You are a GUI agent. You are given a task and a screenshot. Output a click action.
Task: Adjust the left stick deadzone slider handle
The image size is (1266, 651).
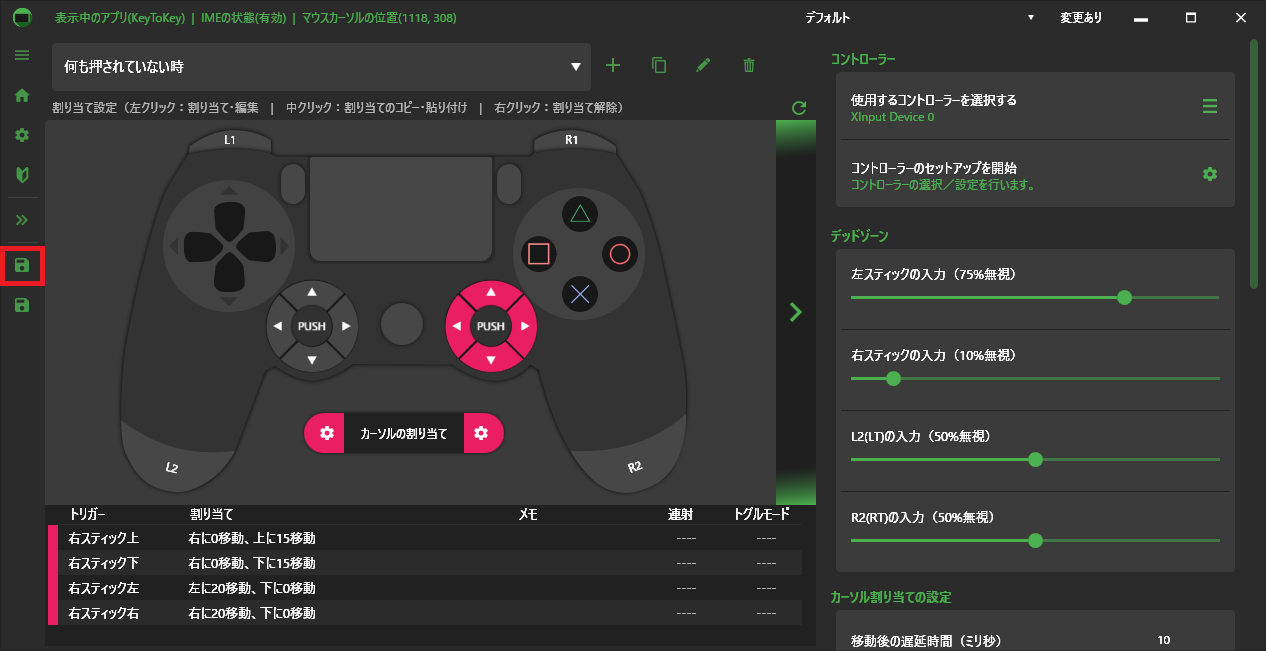(x=1124, y=298)
